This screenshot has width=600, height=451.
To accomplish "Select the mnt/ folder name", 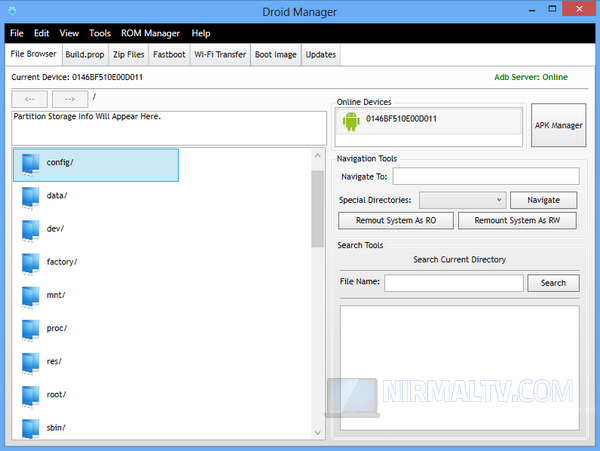I will click(56, 295).
